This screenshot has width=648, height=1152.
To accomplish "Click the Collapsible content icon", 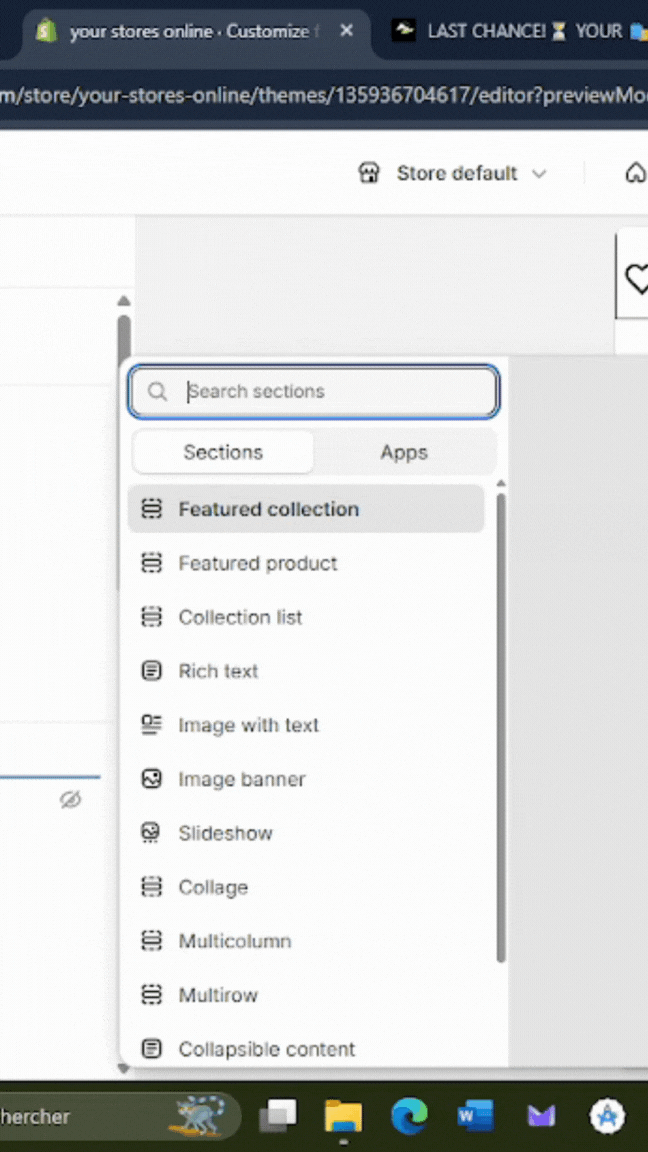I will (x=151, y=1049).
